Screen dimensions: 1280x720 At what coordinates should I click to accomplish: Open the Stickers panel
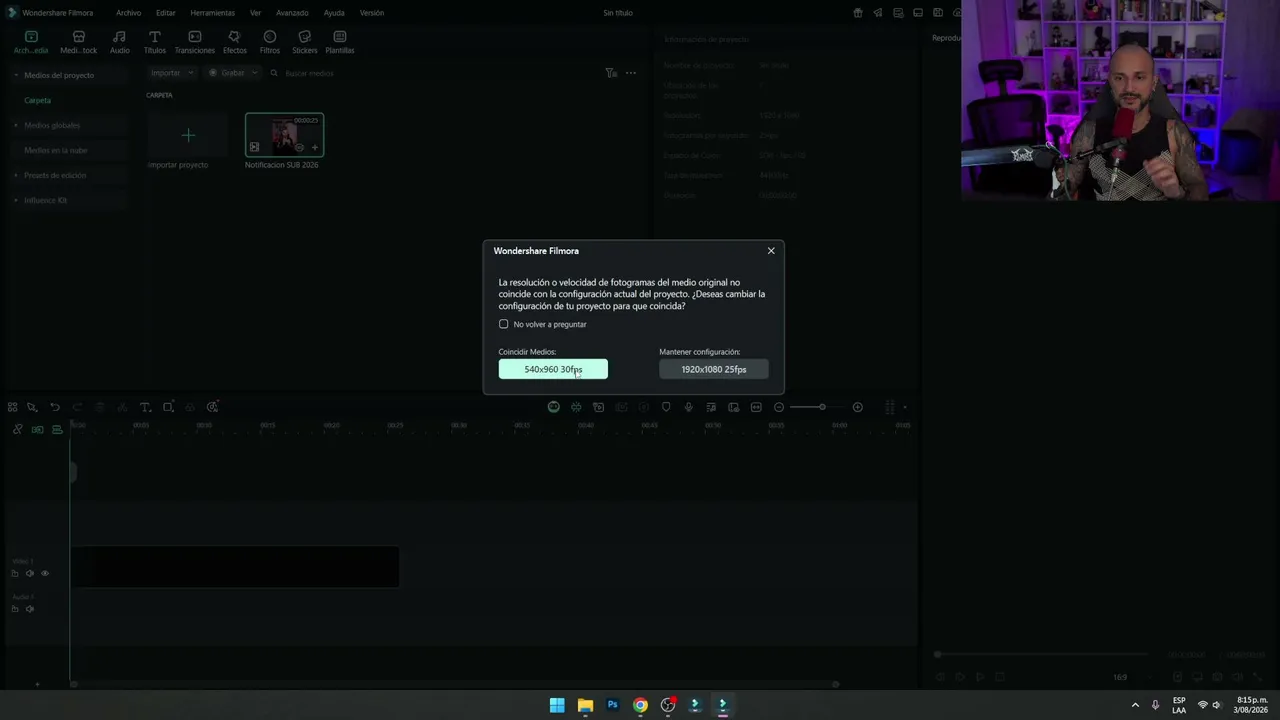pos(305,41)
